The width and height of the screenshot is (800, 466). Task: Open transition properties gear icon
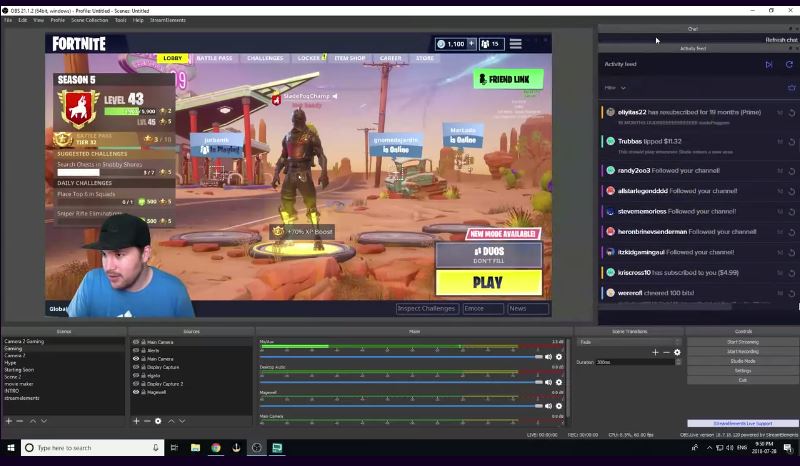[x=677, y=352]
